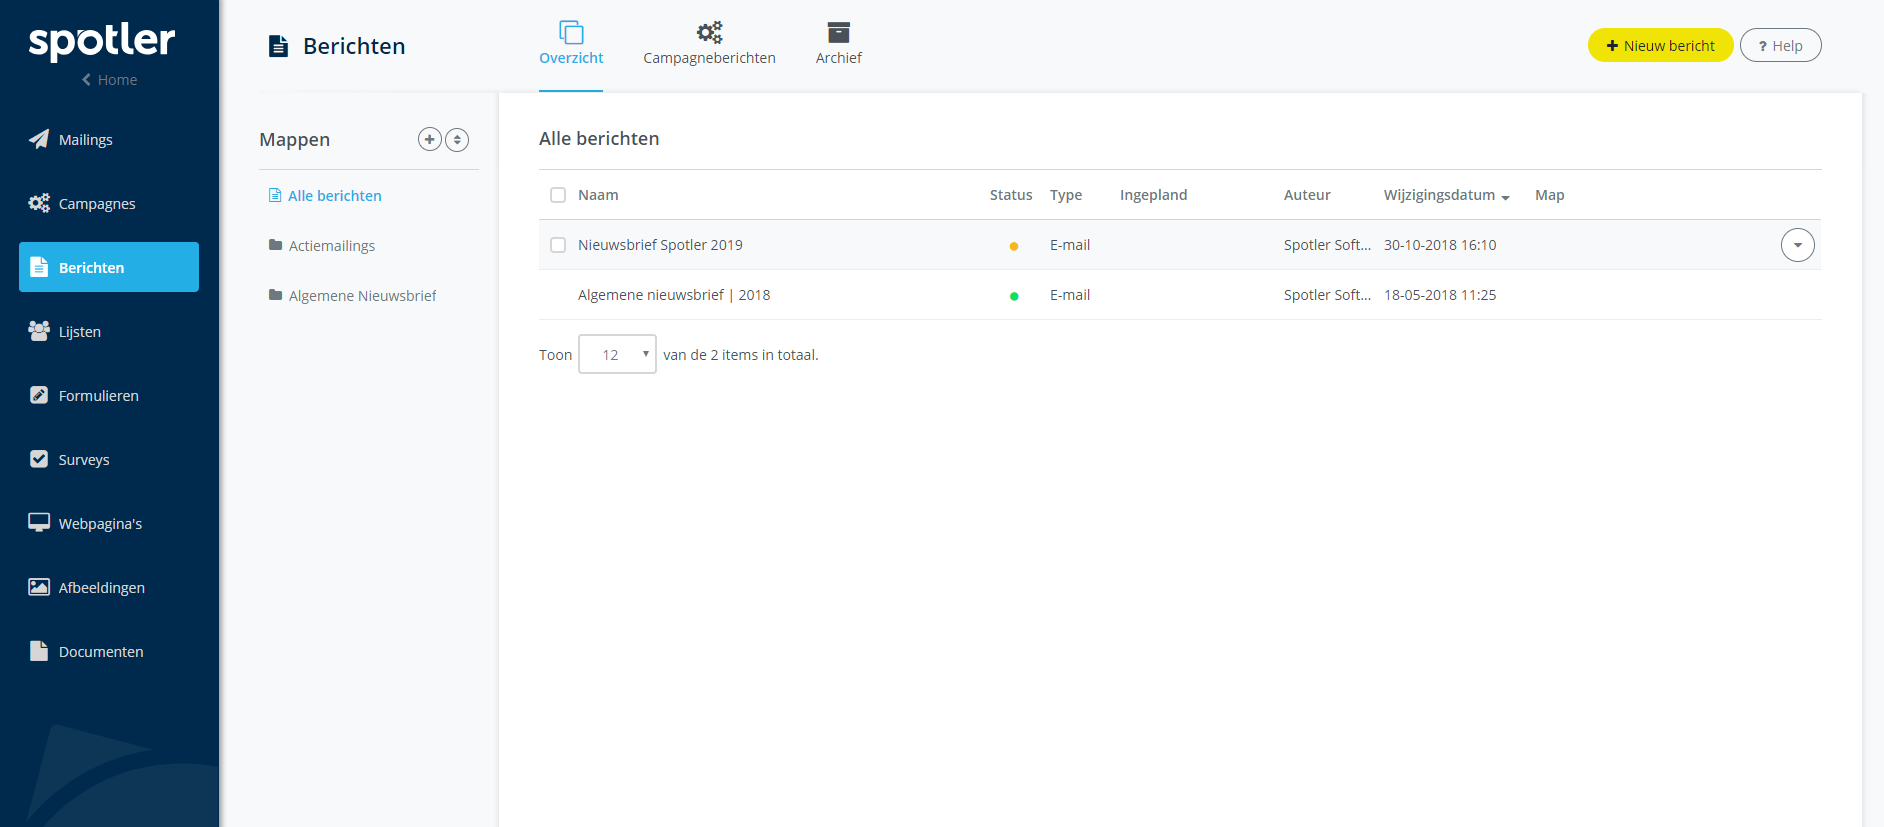This screenshot has height=827, width=1884.
Task: Sort by the Status column header
Action: coord(1011,195)
